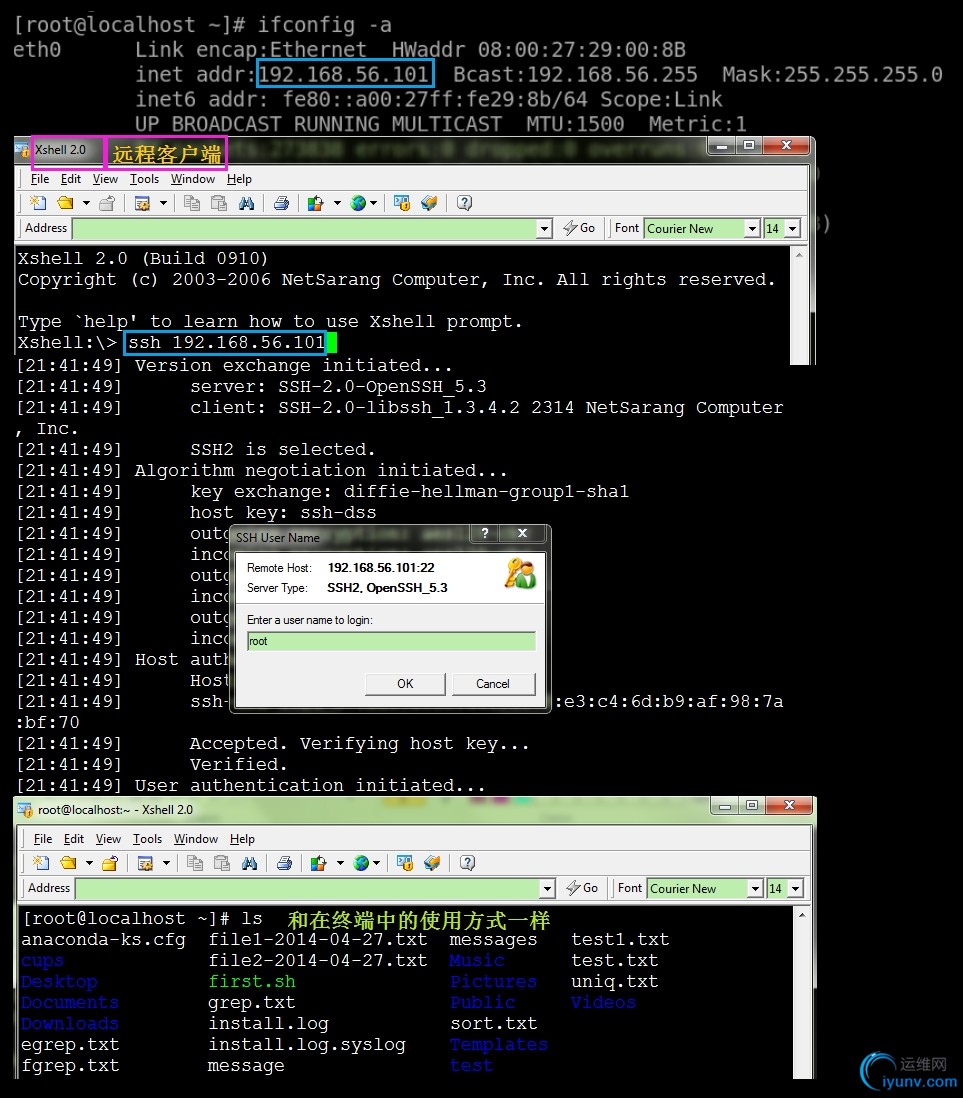
Task: Click New session icon in upper Xshell window
Action: coord(38,203)
